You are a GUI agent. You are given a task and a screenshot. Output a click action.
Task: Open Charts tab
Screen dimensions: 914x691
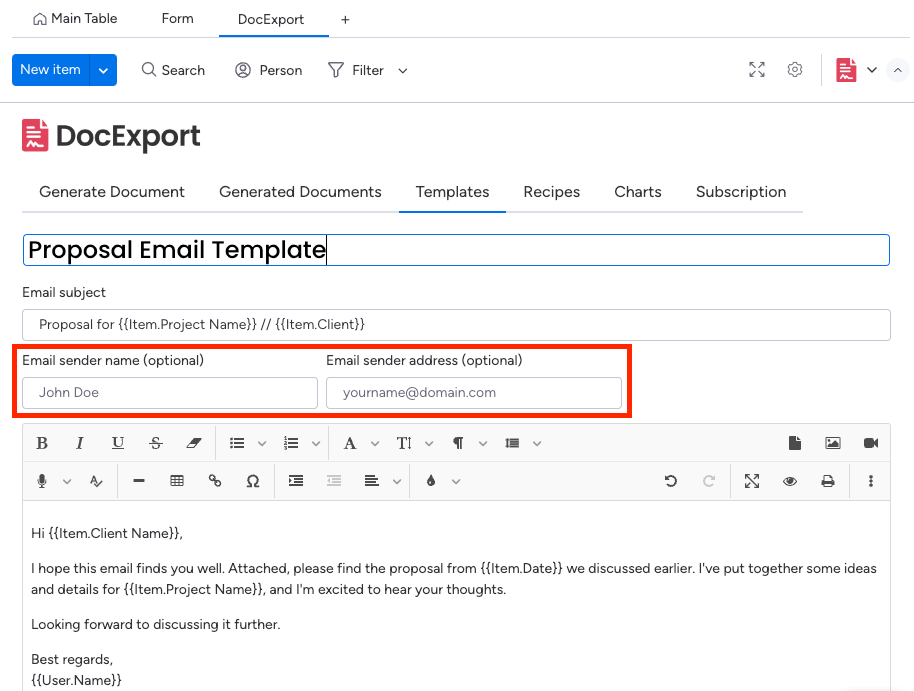point(638,192)
